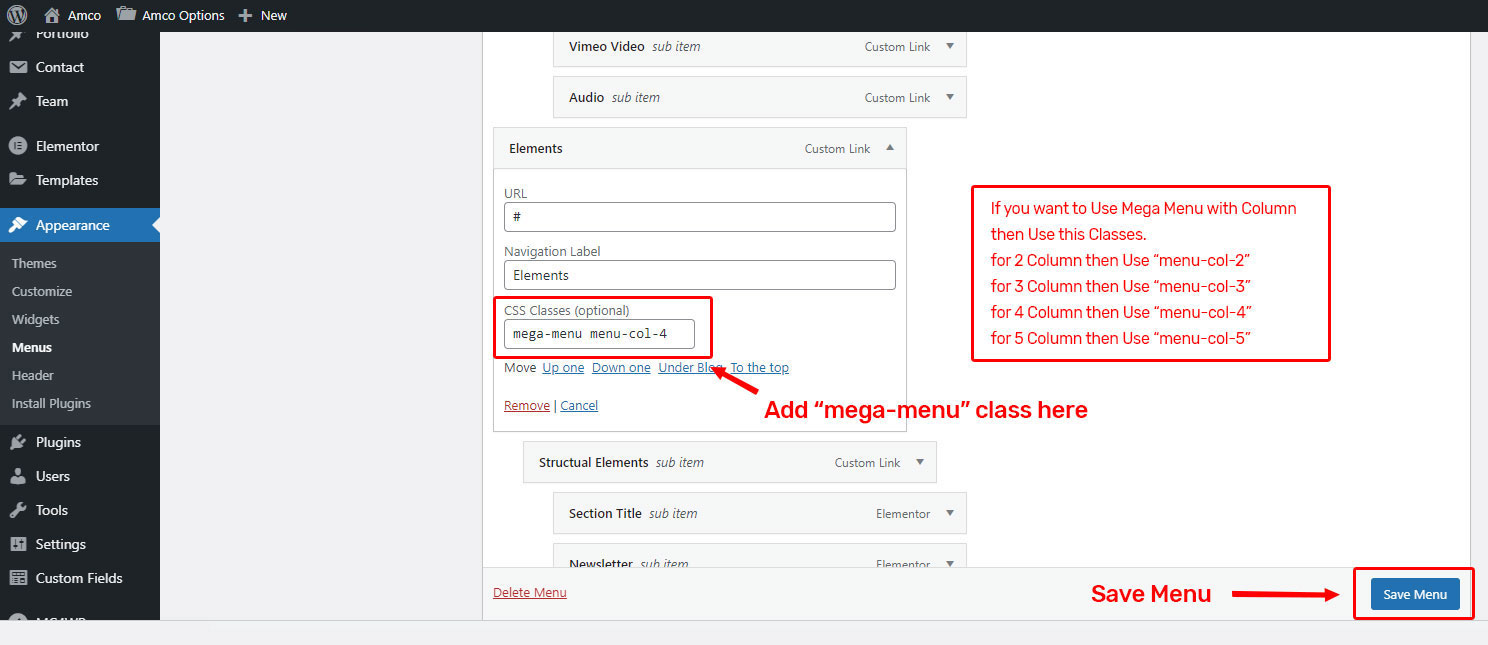Open Elementor from the sidebar icon
This screenshot has height=645, width=1488.
click(x=17, y=146)
